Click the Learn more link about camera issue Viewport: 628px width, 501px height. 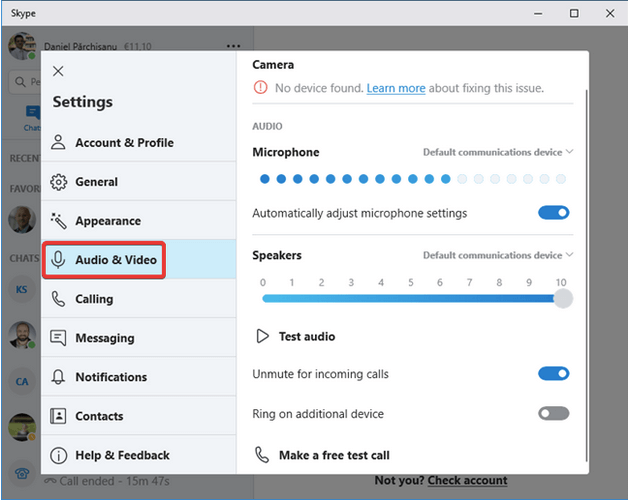click(396, 88)
